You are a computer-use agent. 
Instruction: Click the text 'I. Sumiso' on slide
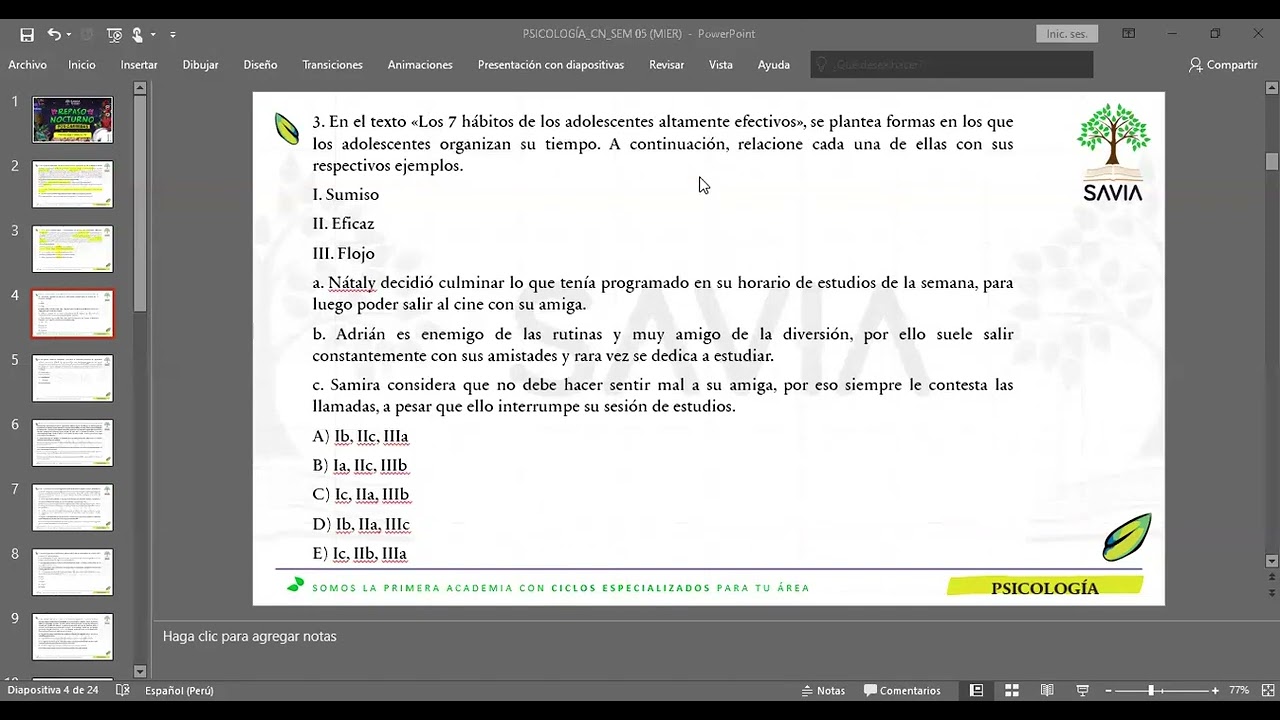(x=346, y=194)
